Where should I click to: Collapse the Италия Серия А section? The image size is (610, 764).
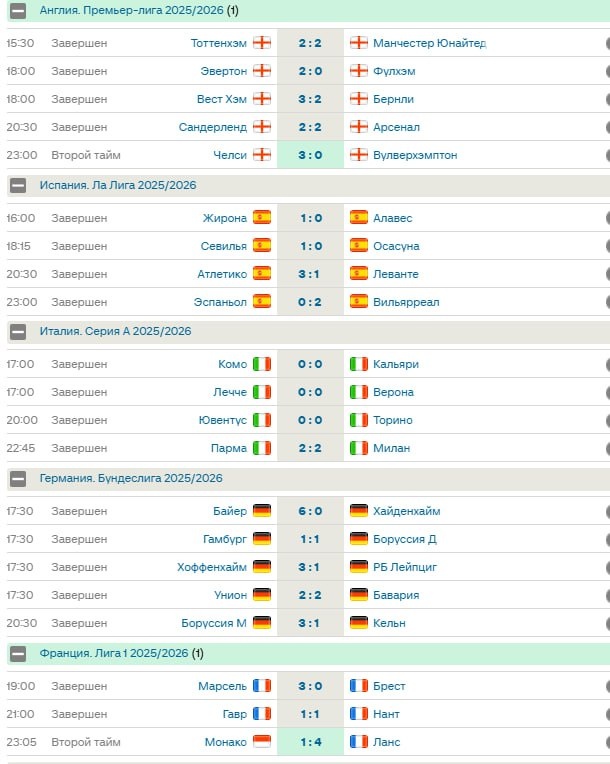(x=18, y=331)
